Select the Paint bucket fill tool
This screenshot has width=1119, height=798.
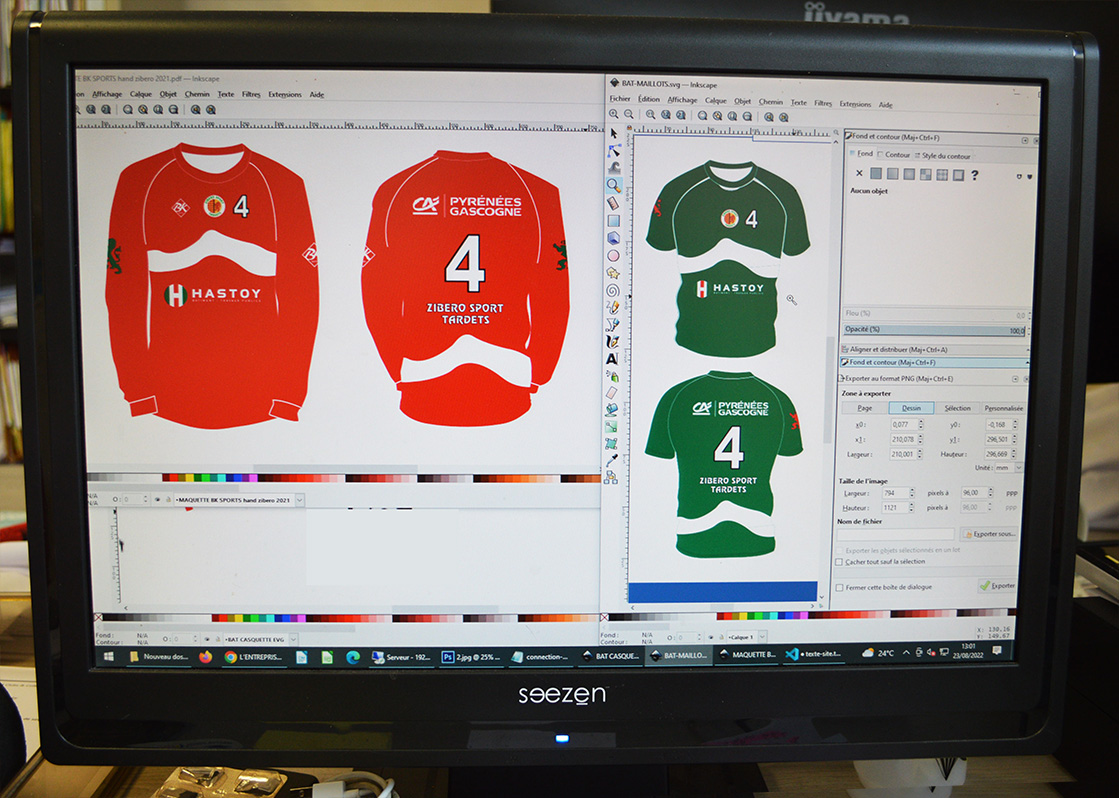point(612,410)
